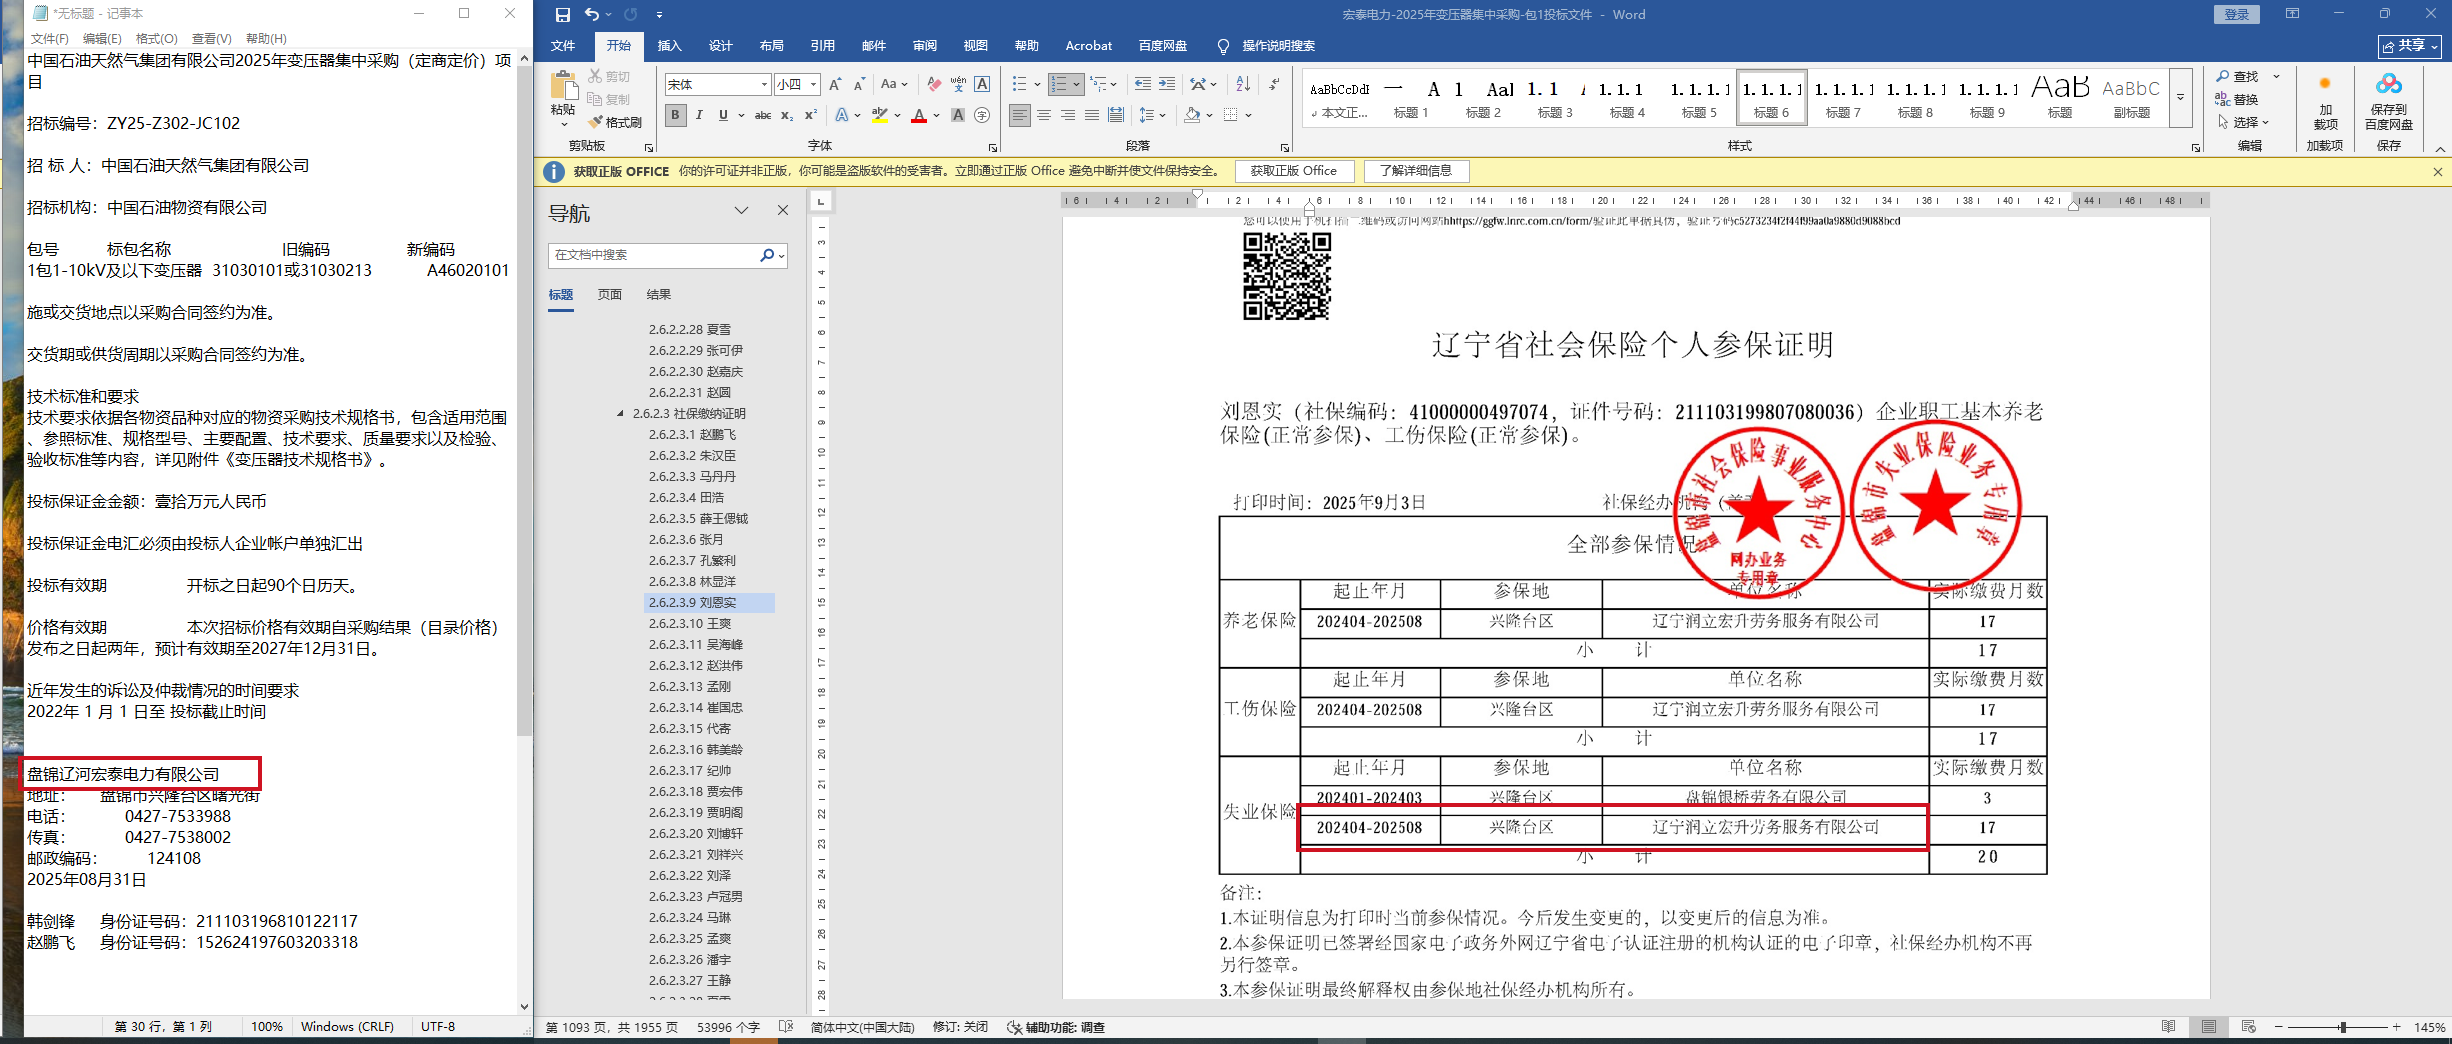Center-align the paragraph text
This screenshot has height=1044, width=2452.
point(1043,115)
